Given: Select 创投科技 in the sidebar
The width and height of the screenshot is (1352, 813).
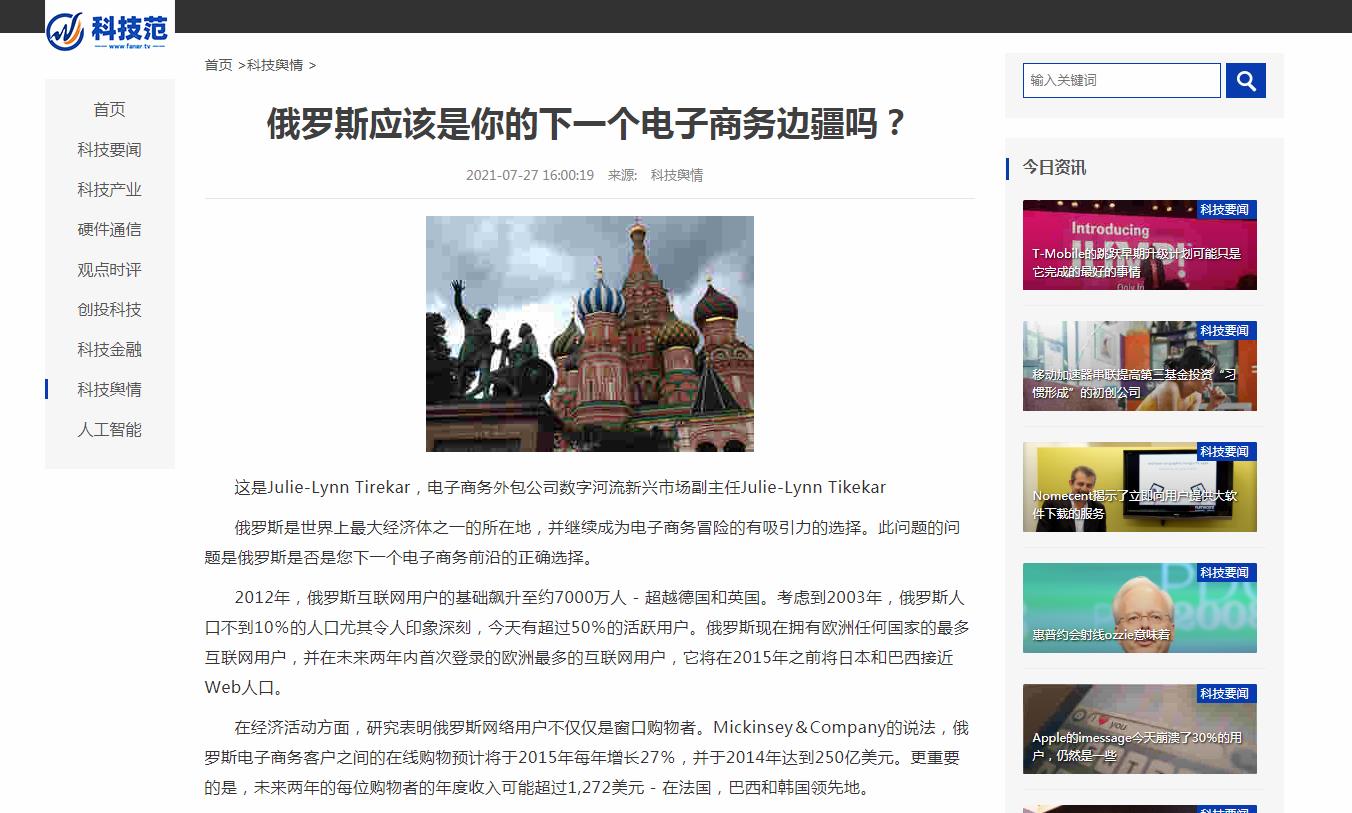Looking at the screenshot, I should click(110, 310).
